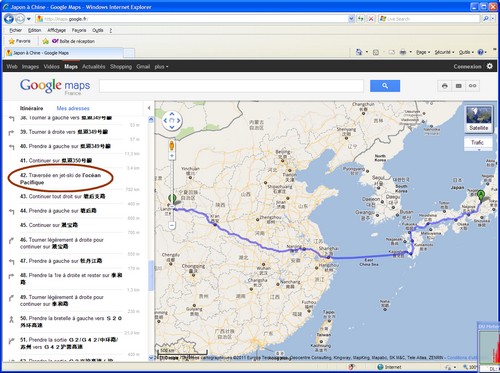500x373 pixels.
Task: Click the Favoris star button
Action: point(19,41)
